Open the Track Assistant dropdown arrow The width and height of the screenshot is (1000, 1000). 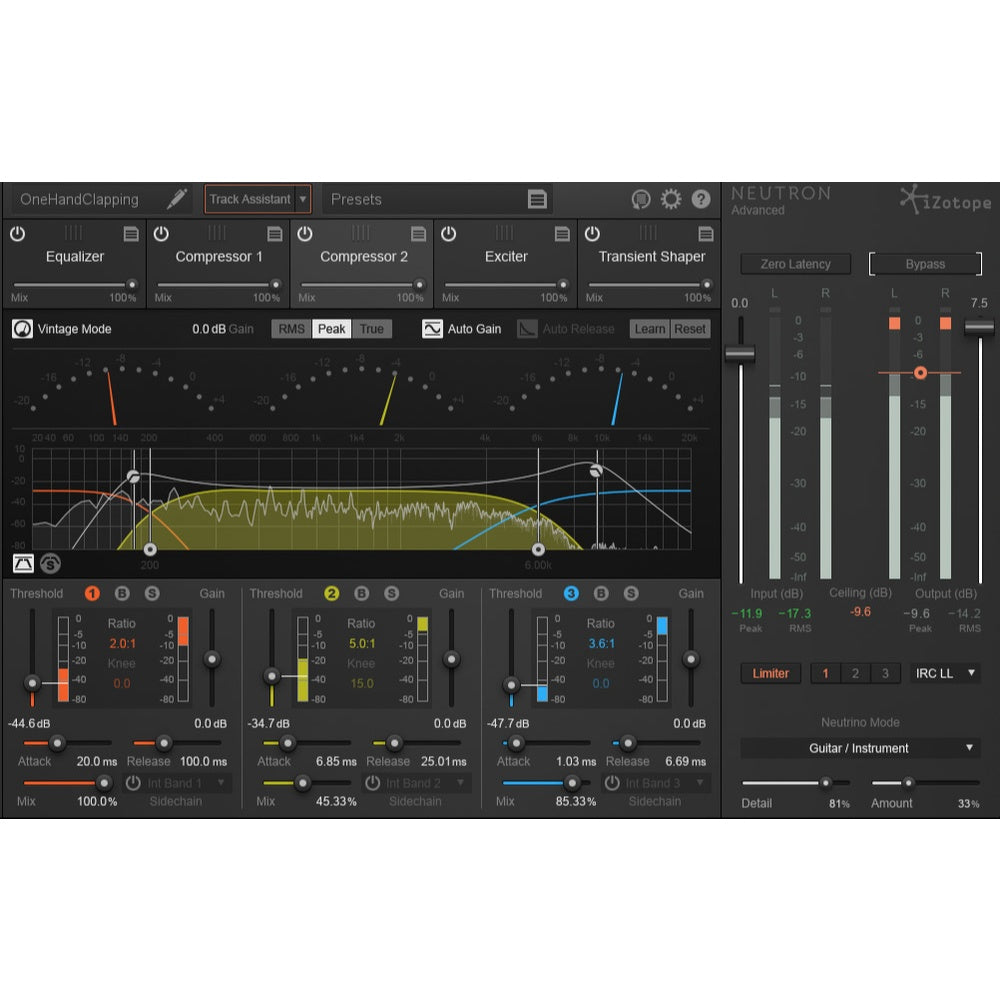click(x=303, y=199)
